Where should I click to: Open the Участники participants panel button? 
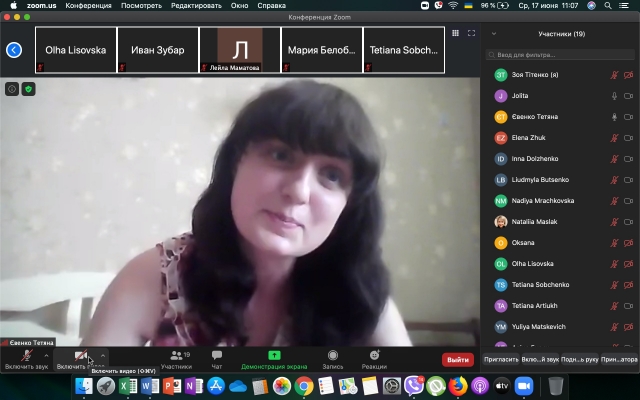[176, 359]
